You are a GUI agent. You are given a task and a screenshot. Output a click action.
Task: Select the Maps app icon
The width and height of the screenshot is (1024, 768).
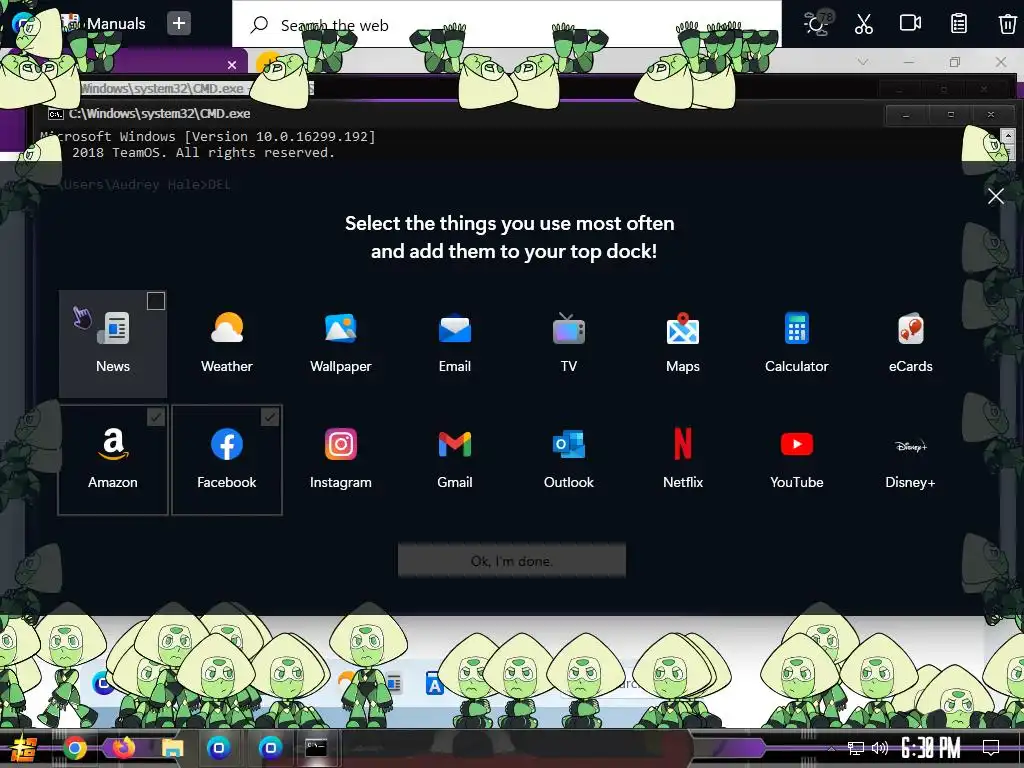pos(682,328)
